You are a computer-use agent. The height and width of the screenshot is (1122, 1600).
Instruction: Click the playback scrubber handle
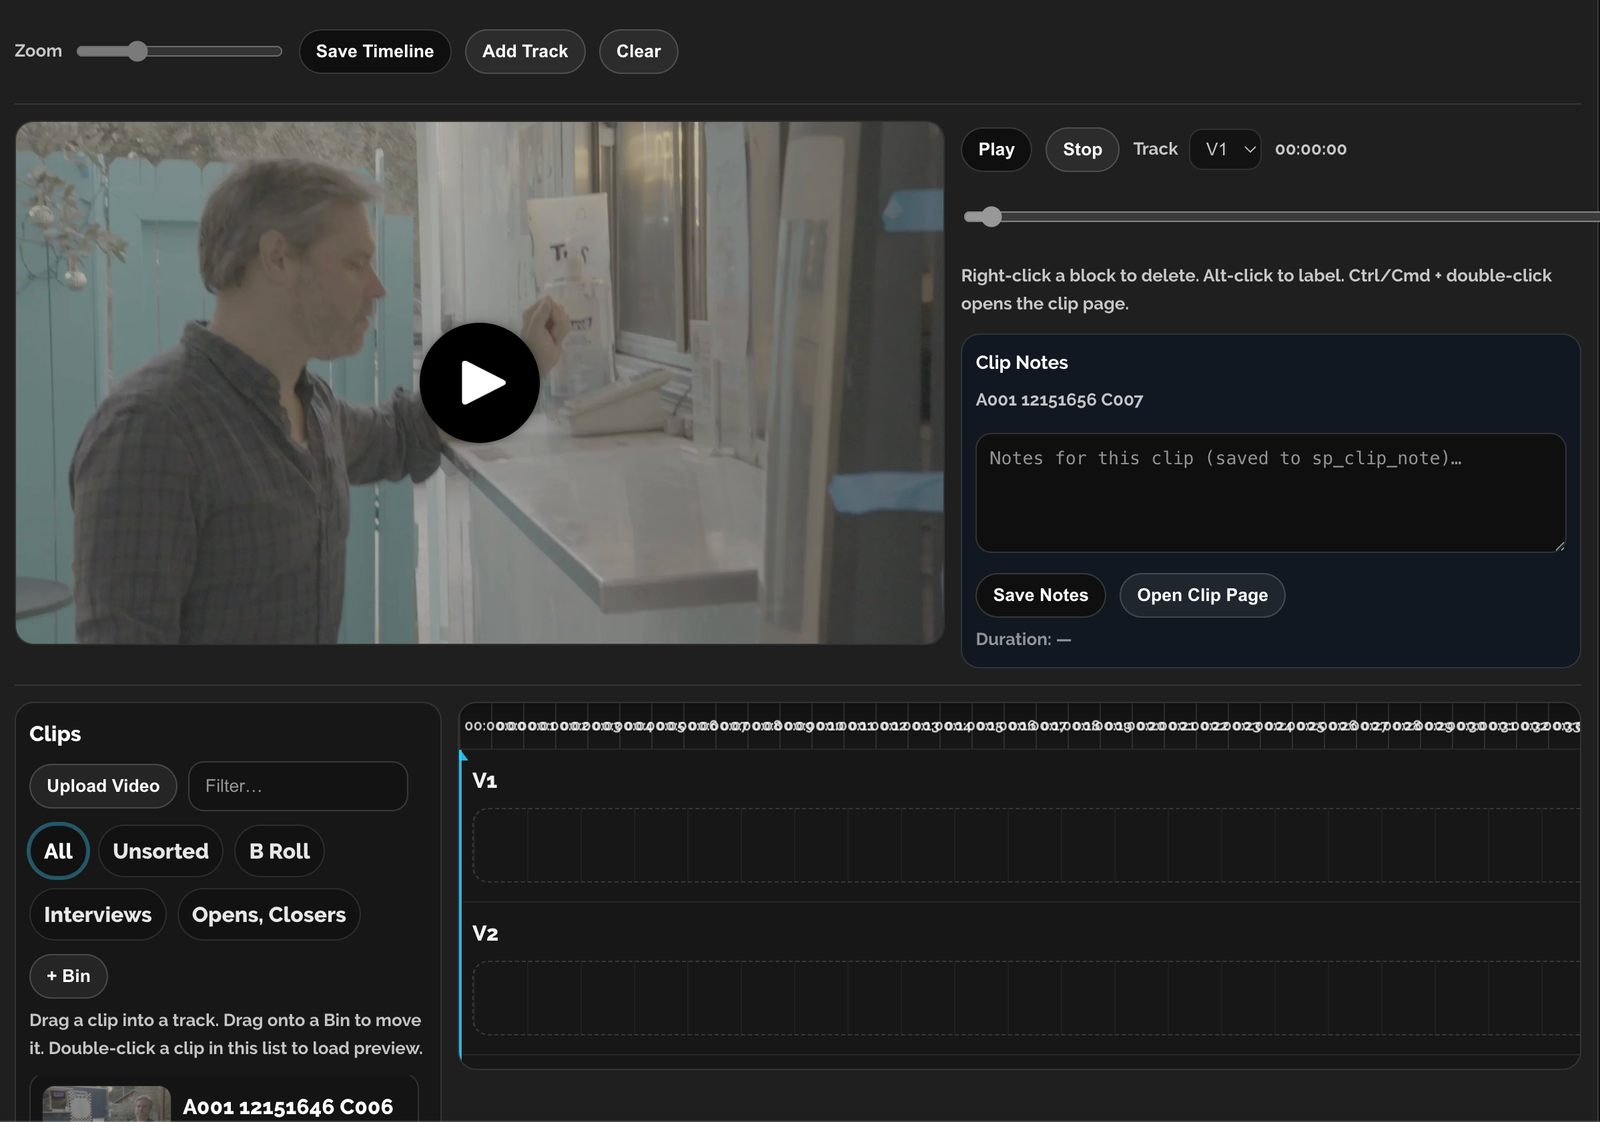[x=990, y=217]
